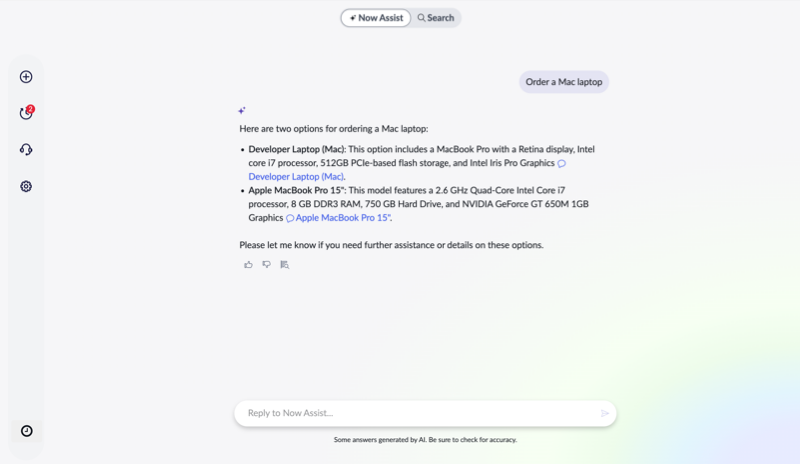
Task: Open the settings gear icon
Action: click(x=26, y=186)
